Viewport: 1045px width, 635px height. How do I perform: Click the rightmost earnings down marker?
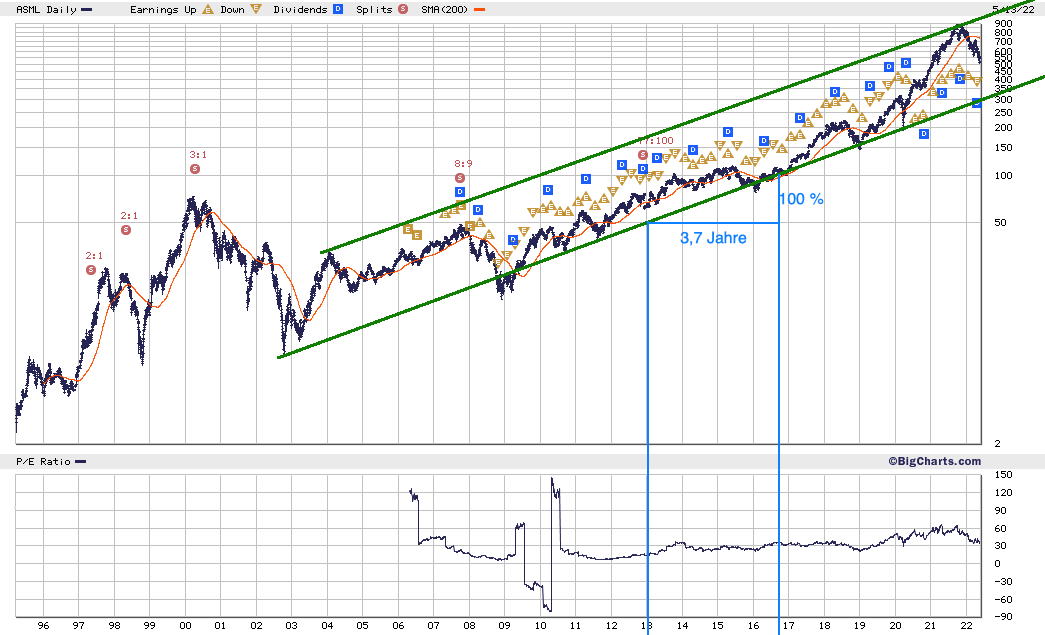[977, 81]
